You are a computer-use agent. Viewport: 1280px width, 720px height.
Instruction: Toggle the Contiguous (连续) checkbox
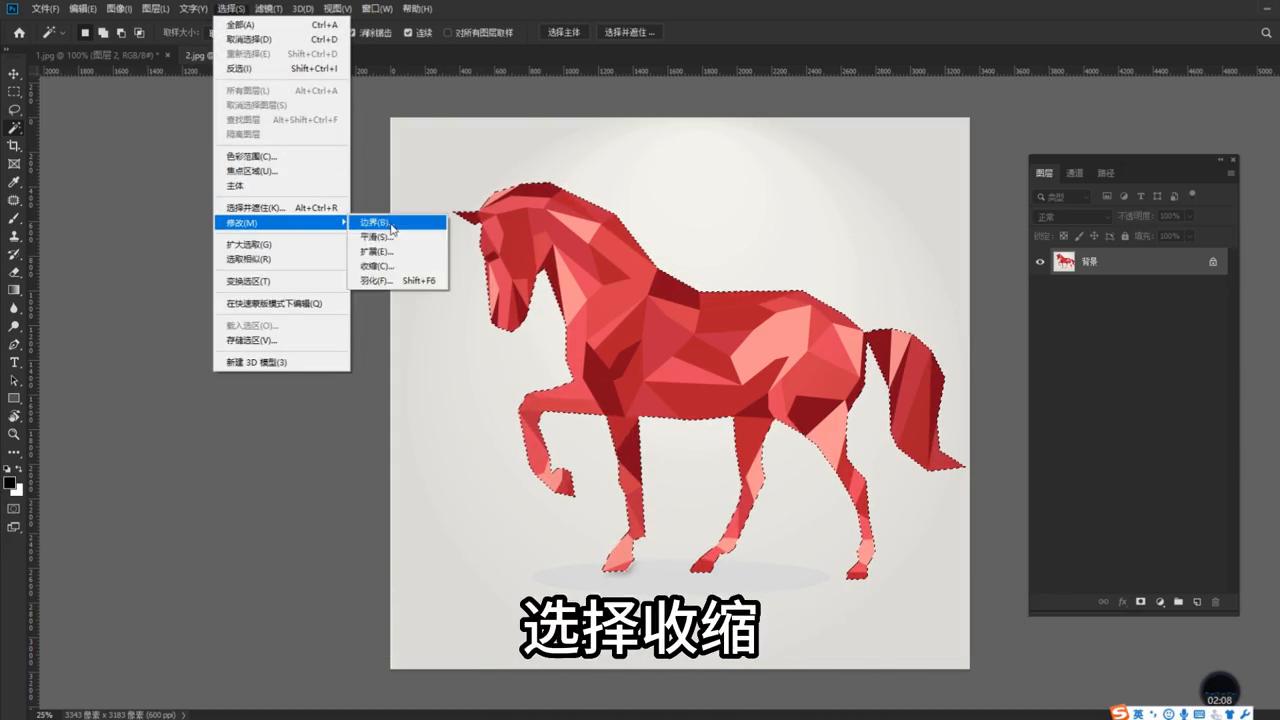tap(408, 33)
